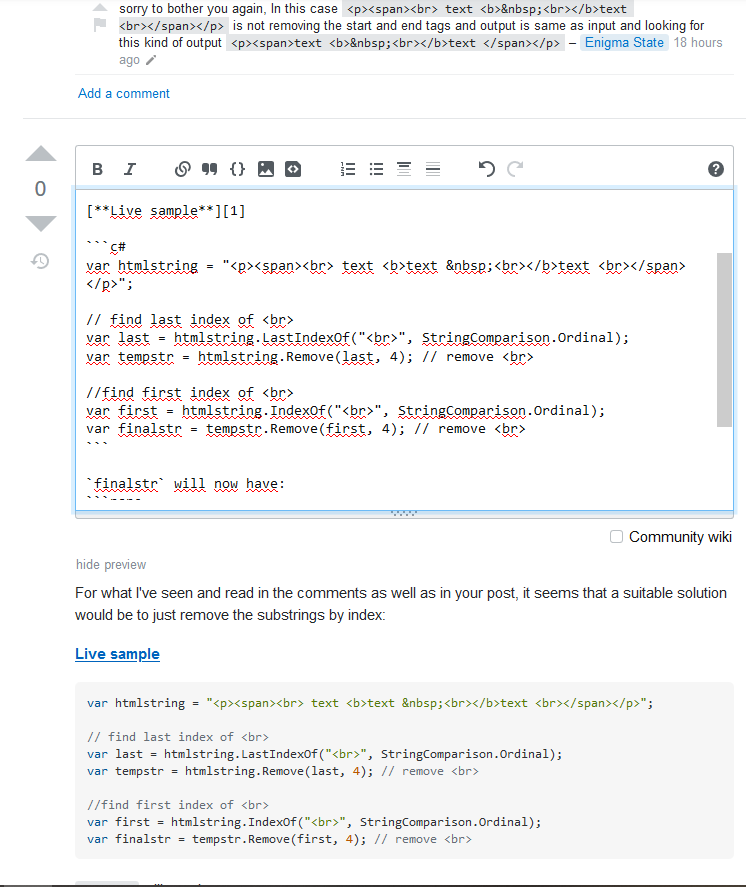
Task: Click 'var first' line in the editor
Action: pos(346,411)
